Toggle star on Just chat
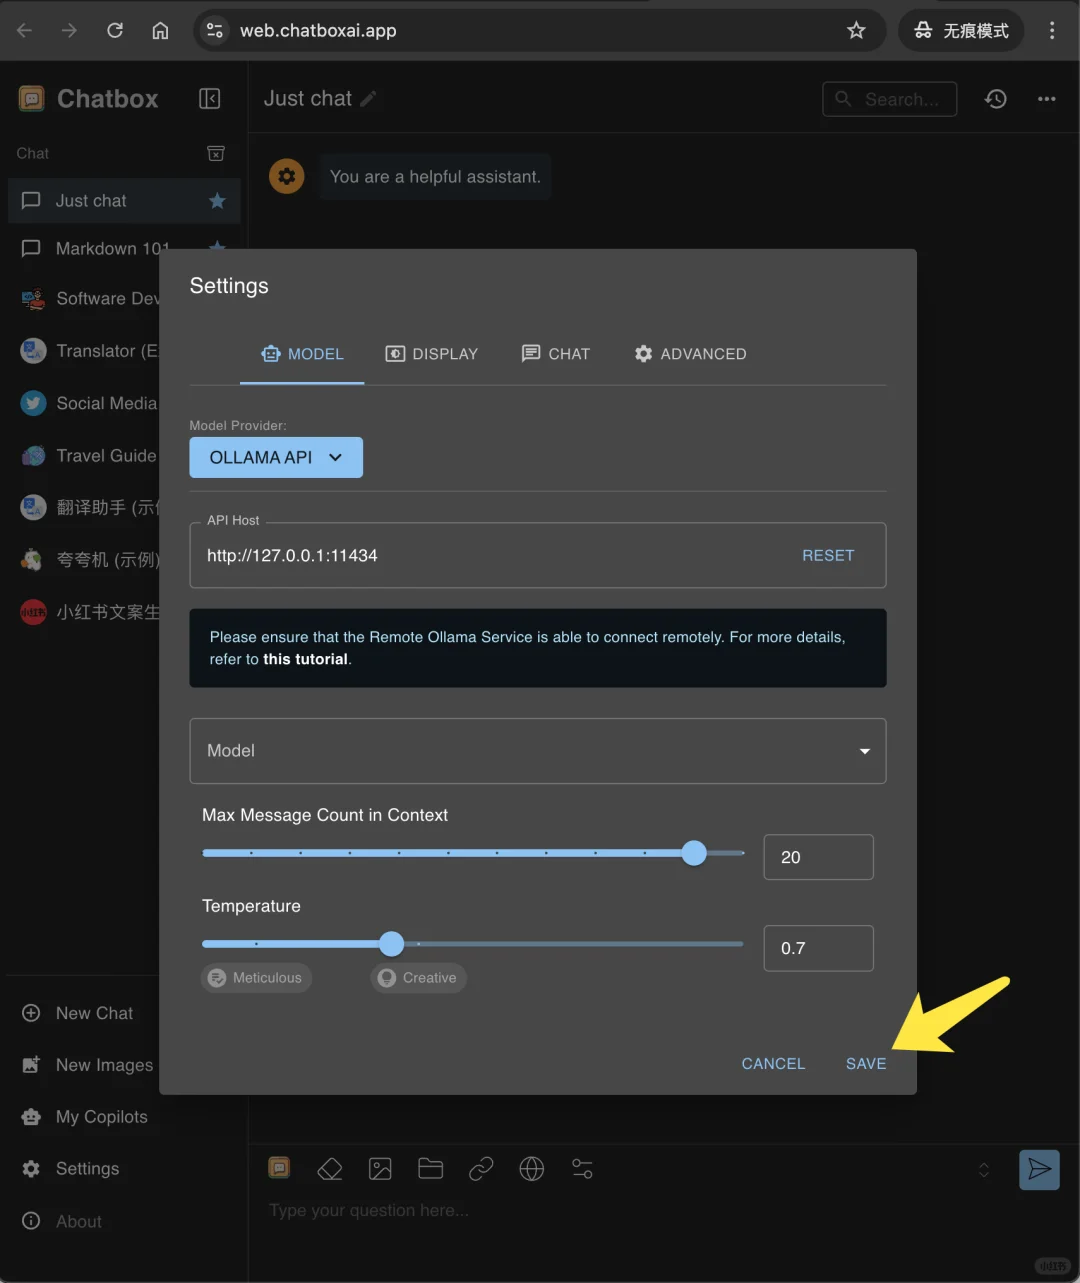Image resolution: width=1080 pixels, height=1283 pixels. click(217, 201)
